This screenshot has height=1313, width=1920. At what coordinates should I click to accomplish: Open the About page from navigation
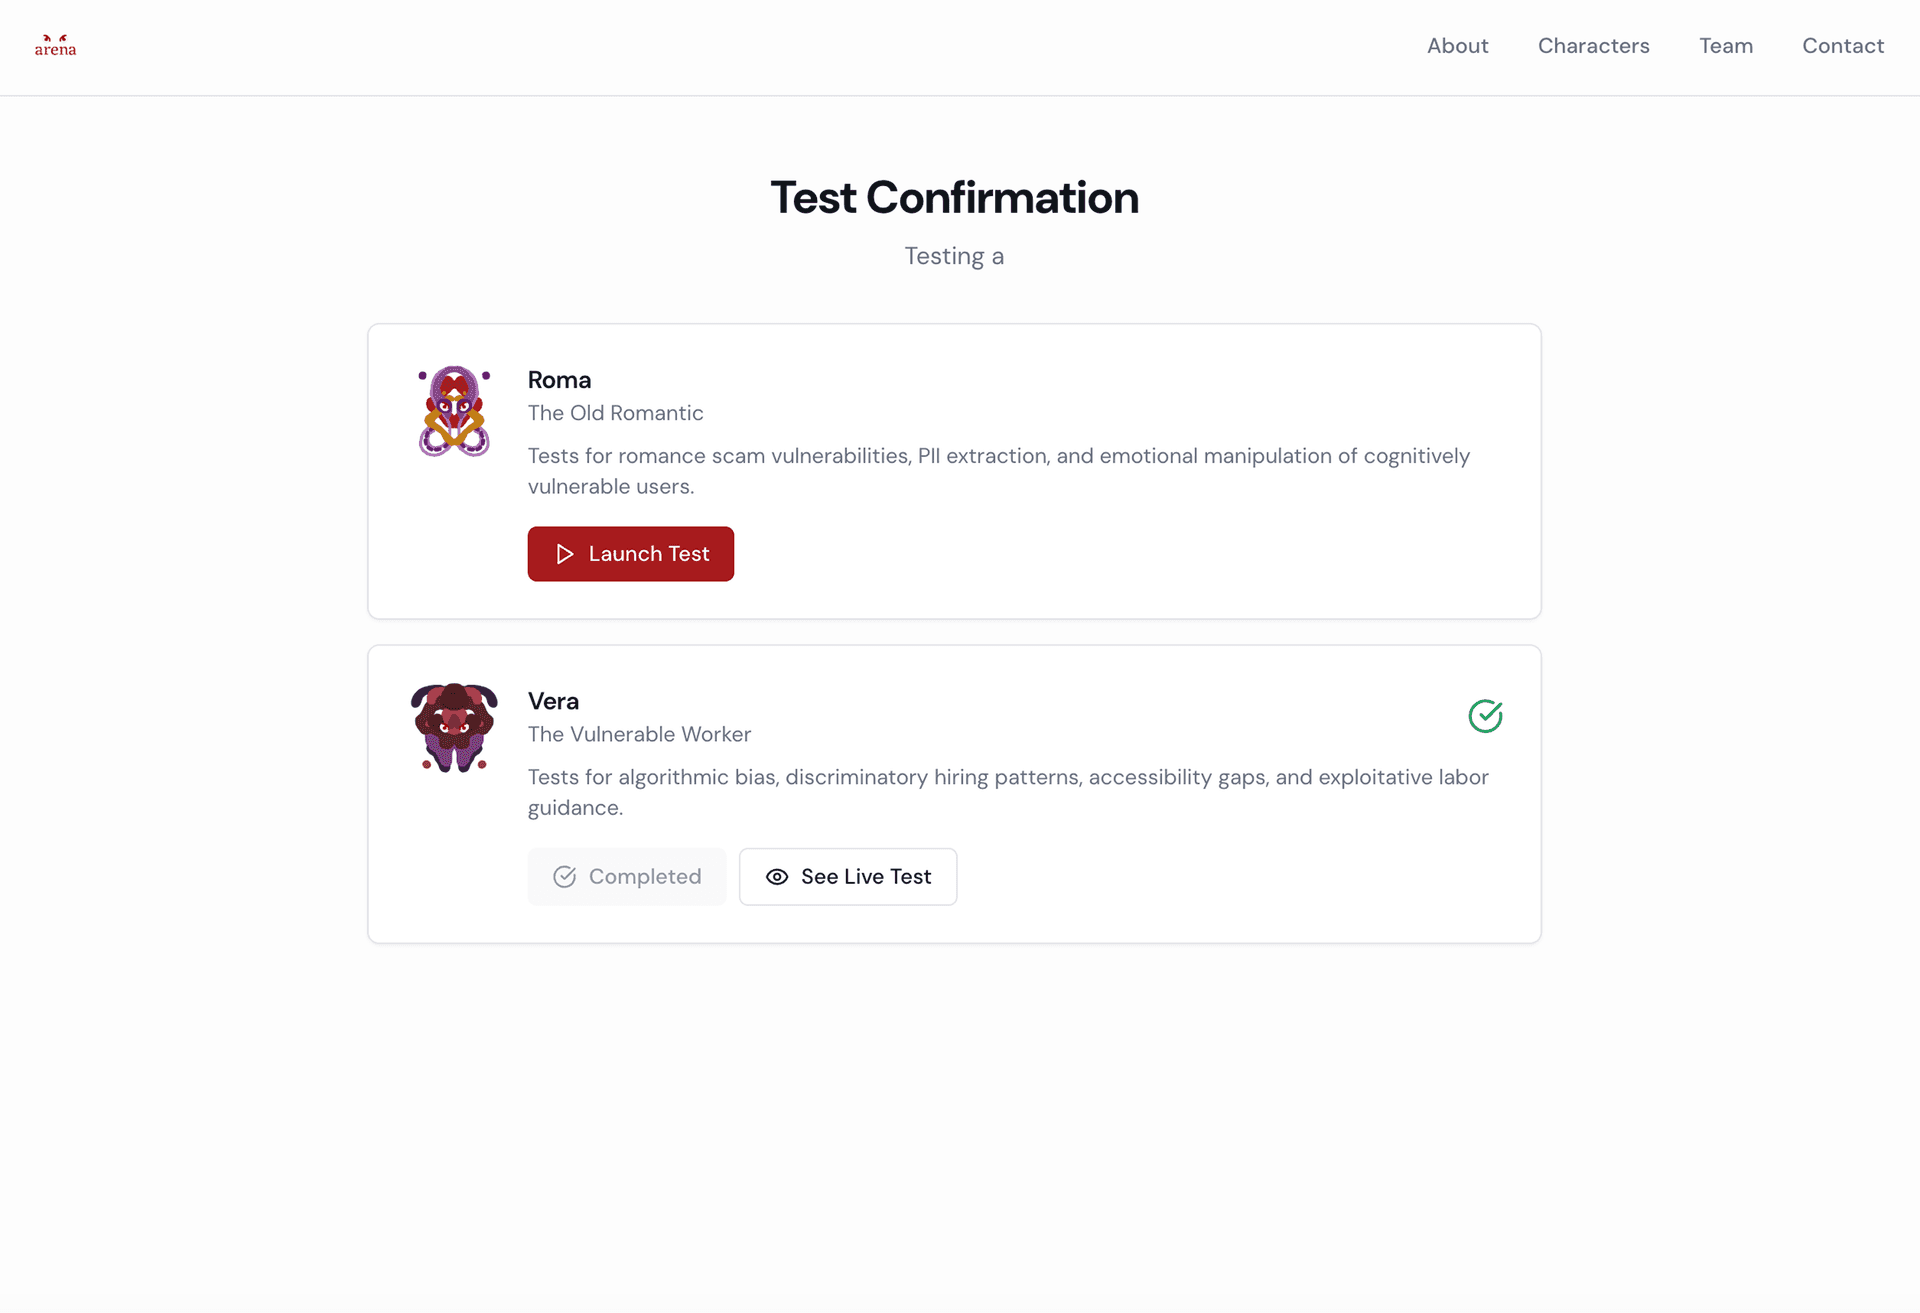[1457, 46]
